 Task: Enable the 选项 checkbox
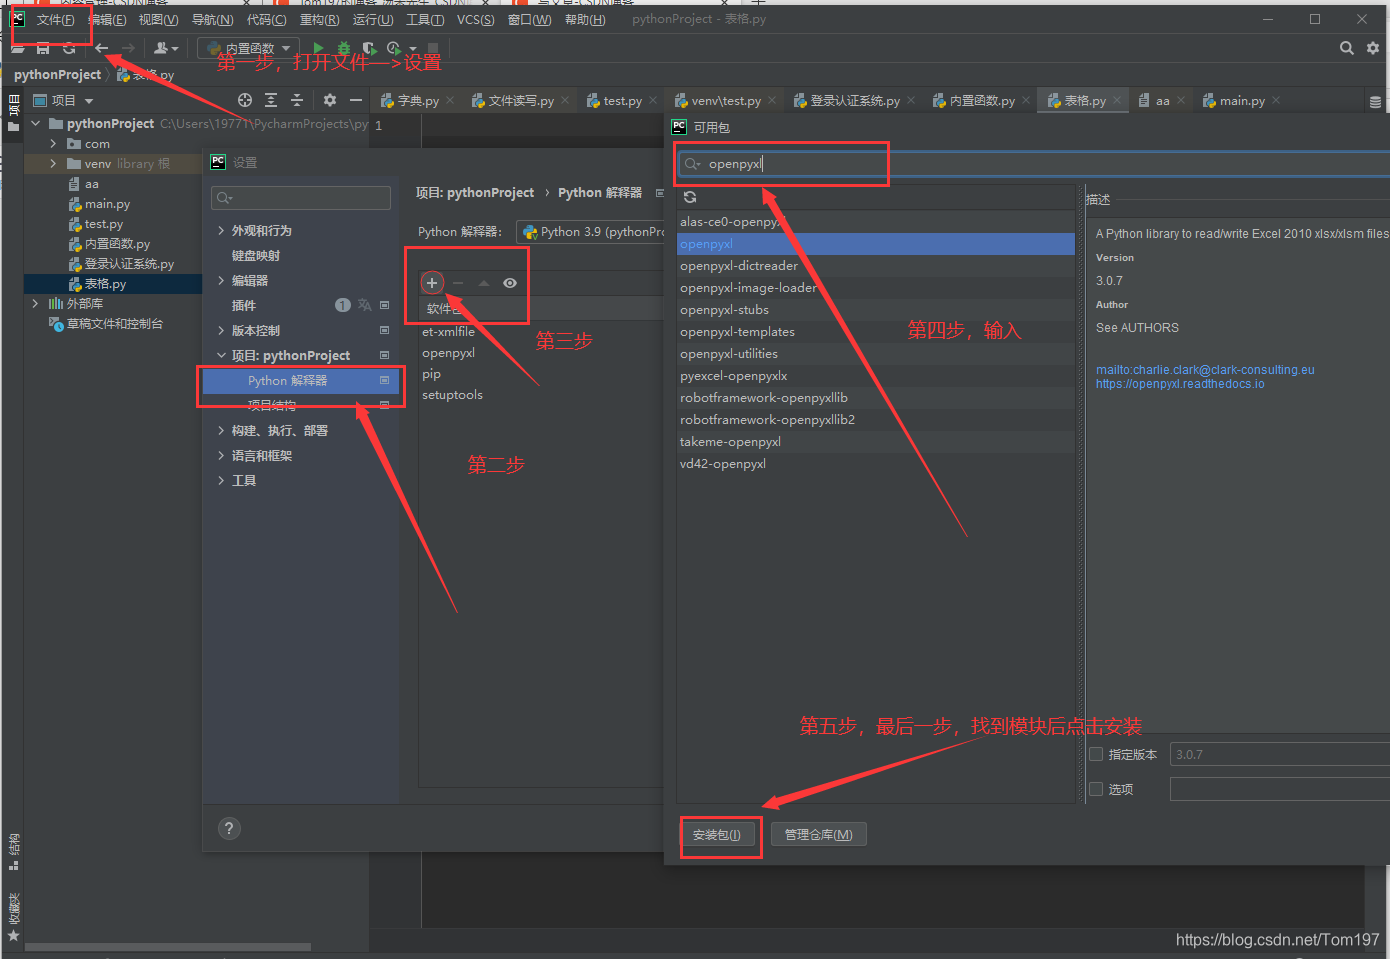1096,789
